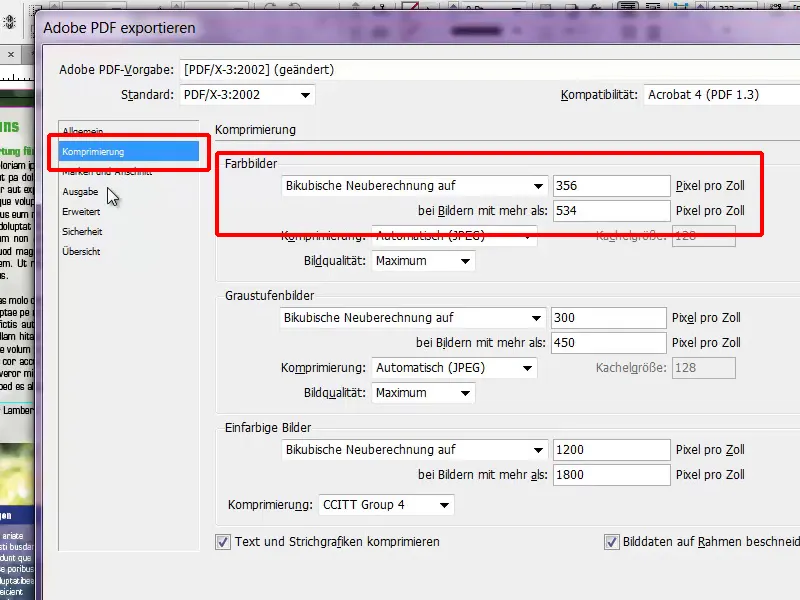The image size is (800, 600).
Task: Open the Adobe PDF-Vorgabe preset dropdown
Action: click(x=490, y=69)
